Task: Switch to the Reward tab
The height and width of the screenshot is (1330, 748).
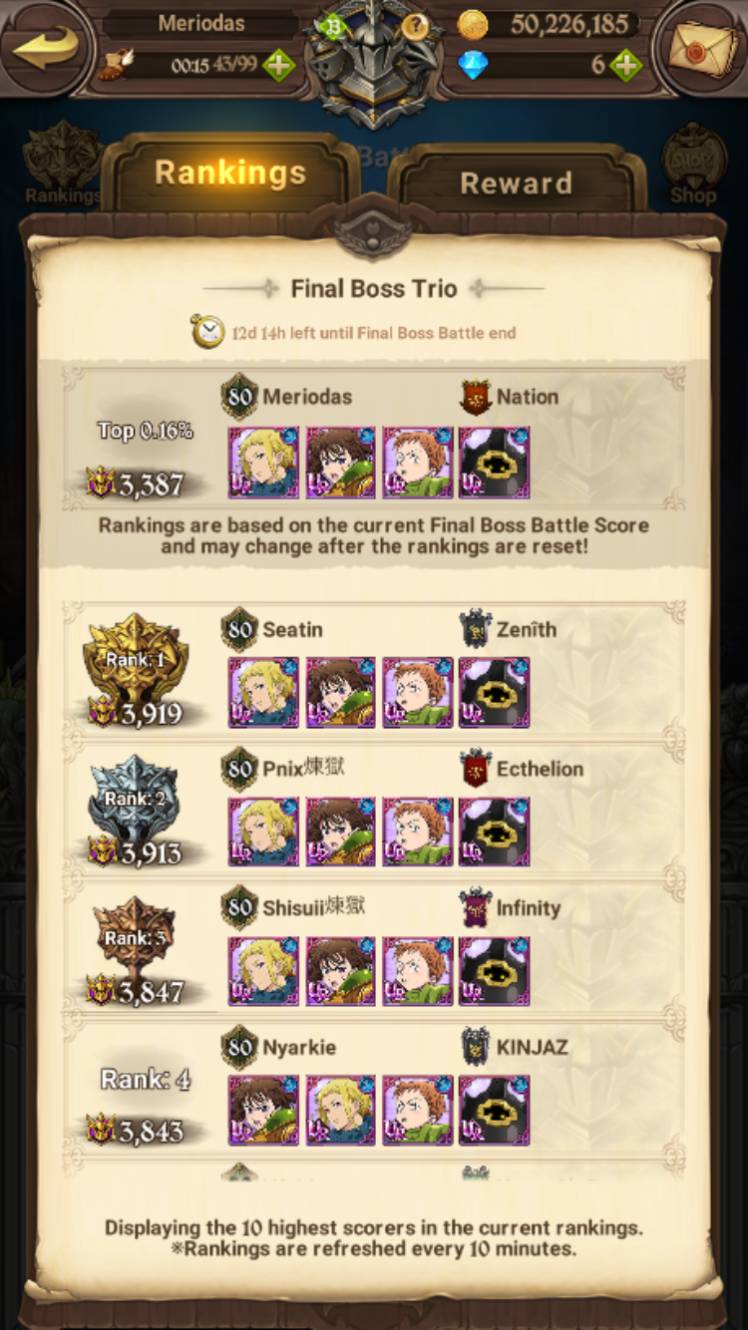Action: click(515, 183)
